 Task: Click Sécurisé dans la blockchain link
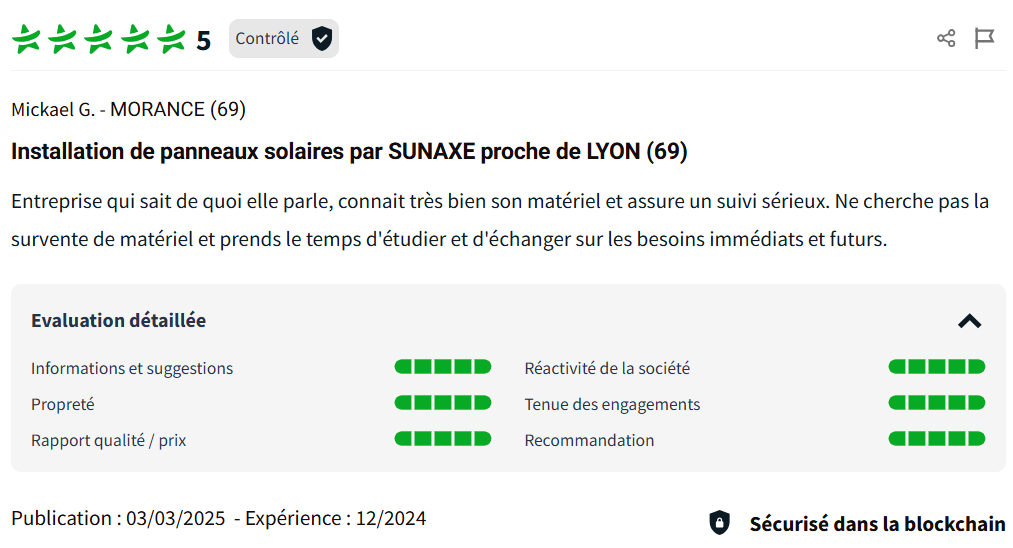click(877, 523)
